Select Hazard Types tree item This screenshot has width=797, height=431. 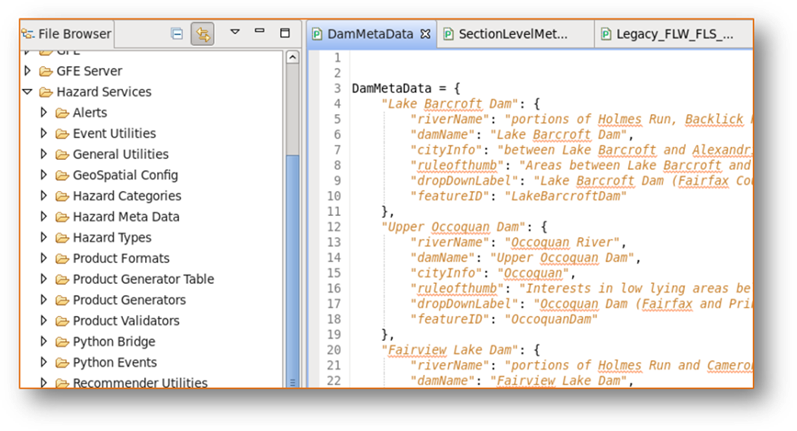pos(112,237)
